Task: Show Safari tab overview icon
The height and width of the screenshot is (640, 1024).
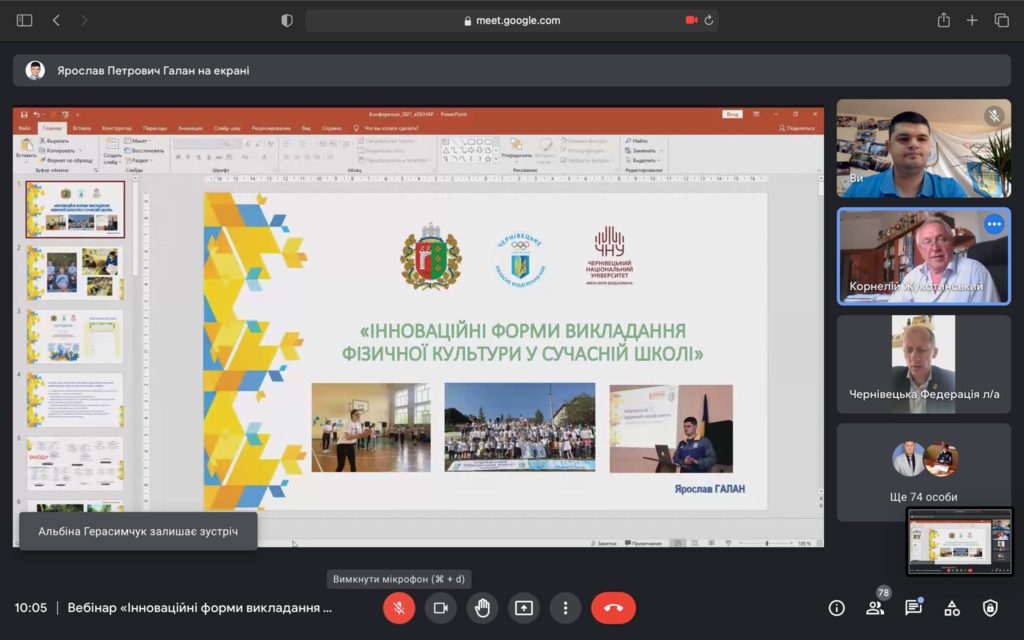Action: point(1001,20)
